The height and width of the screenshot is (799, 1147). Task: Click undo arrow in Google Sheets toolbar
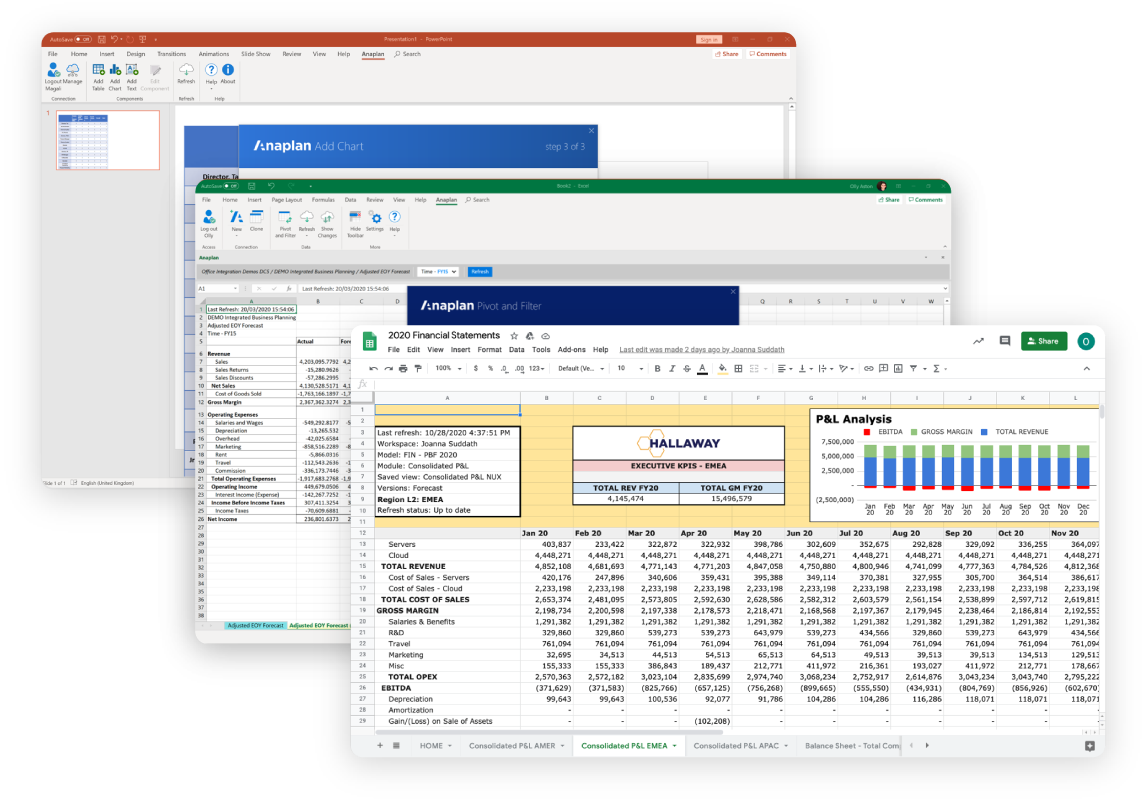[373, 369]
